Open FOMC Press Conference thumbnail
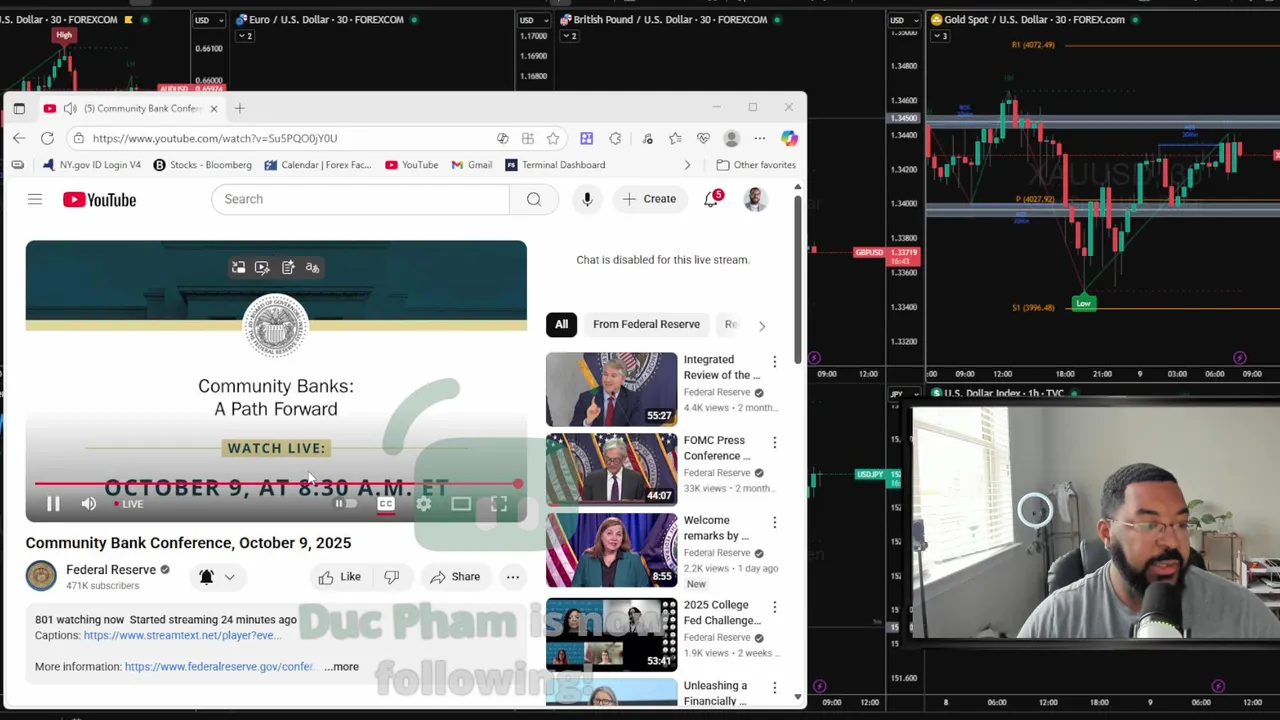 (x=611, y=470)
